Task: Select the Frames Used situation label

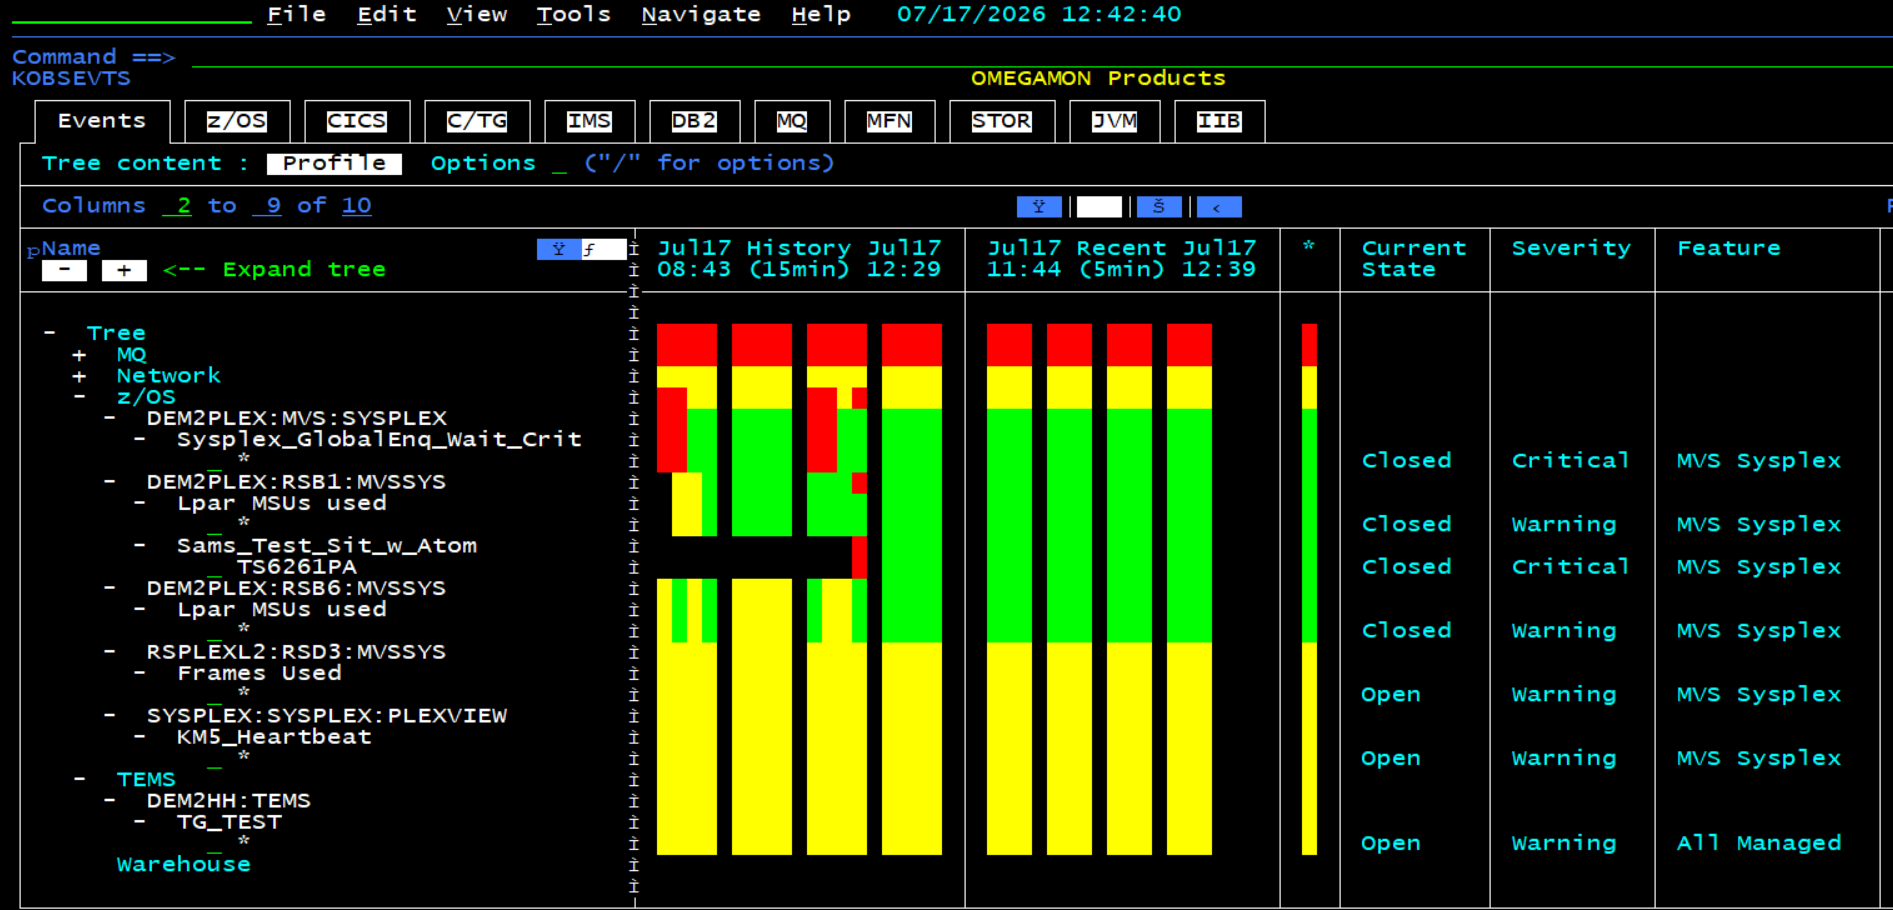Action: click(259, 674)
